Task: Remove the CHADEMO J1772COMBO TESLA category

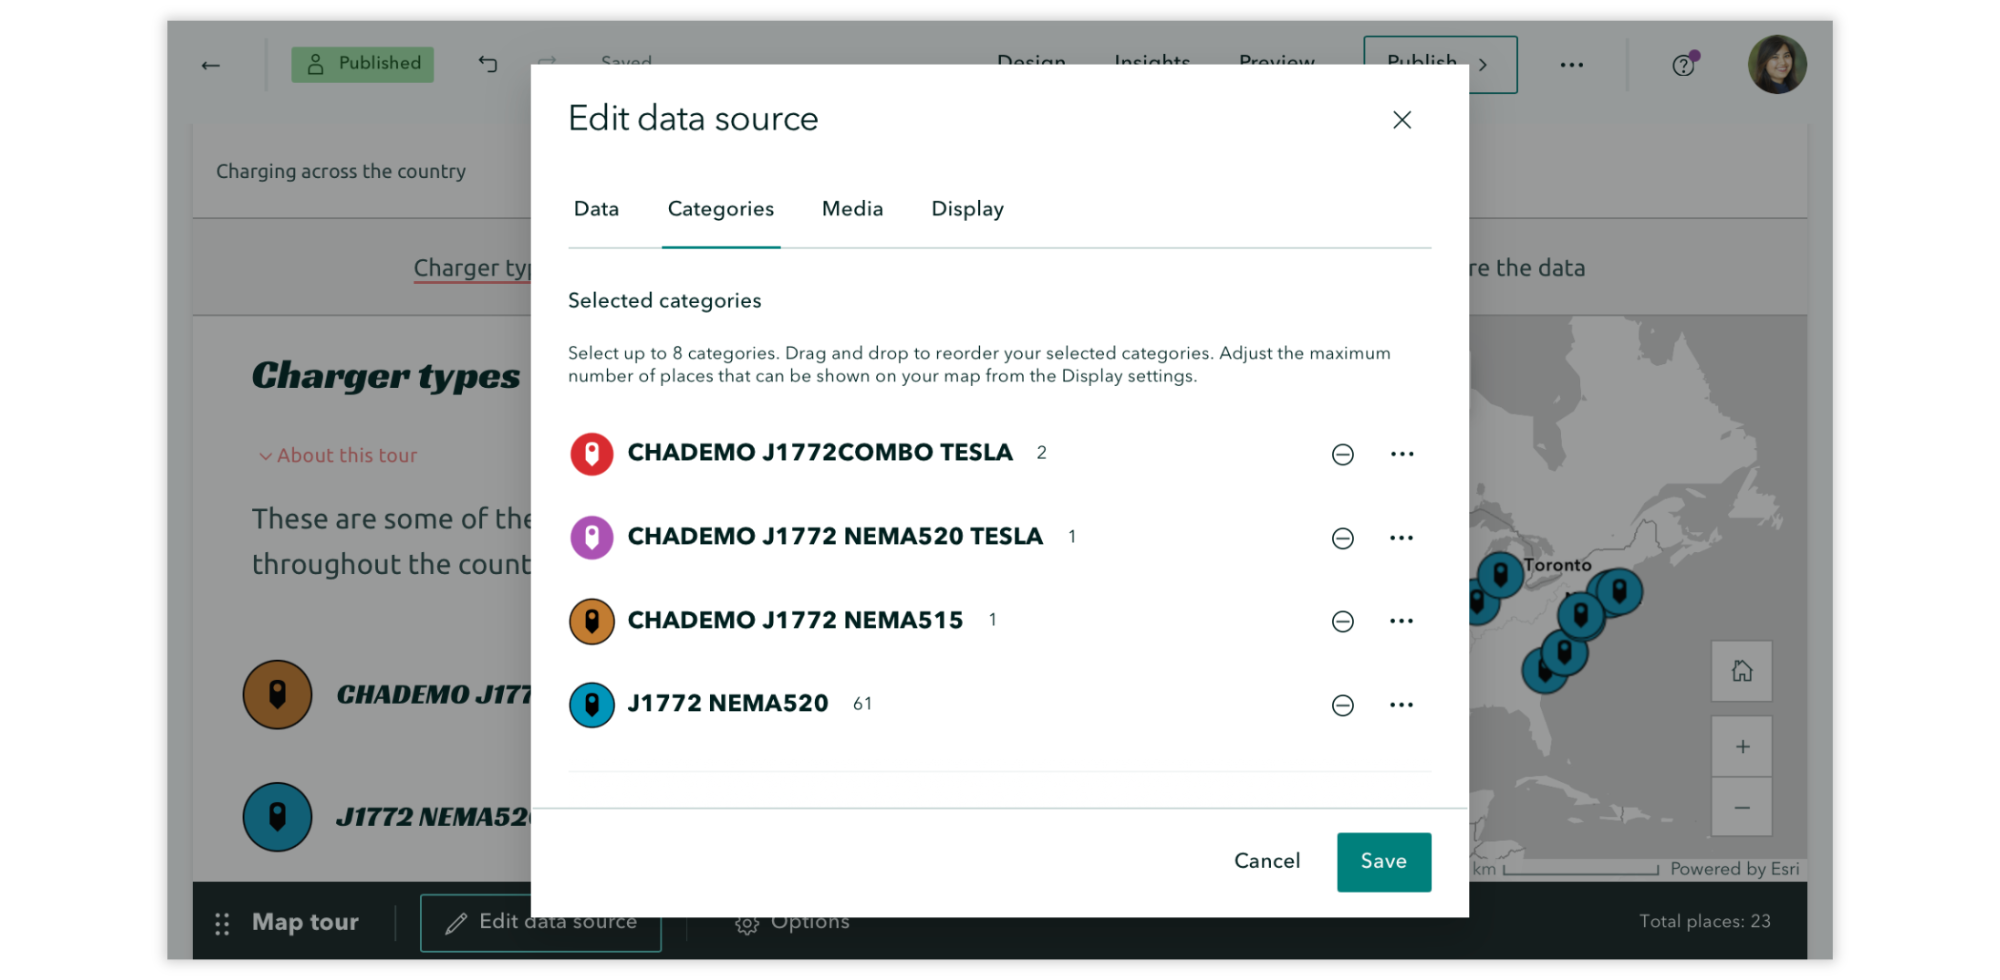Action: point(1343,454)
